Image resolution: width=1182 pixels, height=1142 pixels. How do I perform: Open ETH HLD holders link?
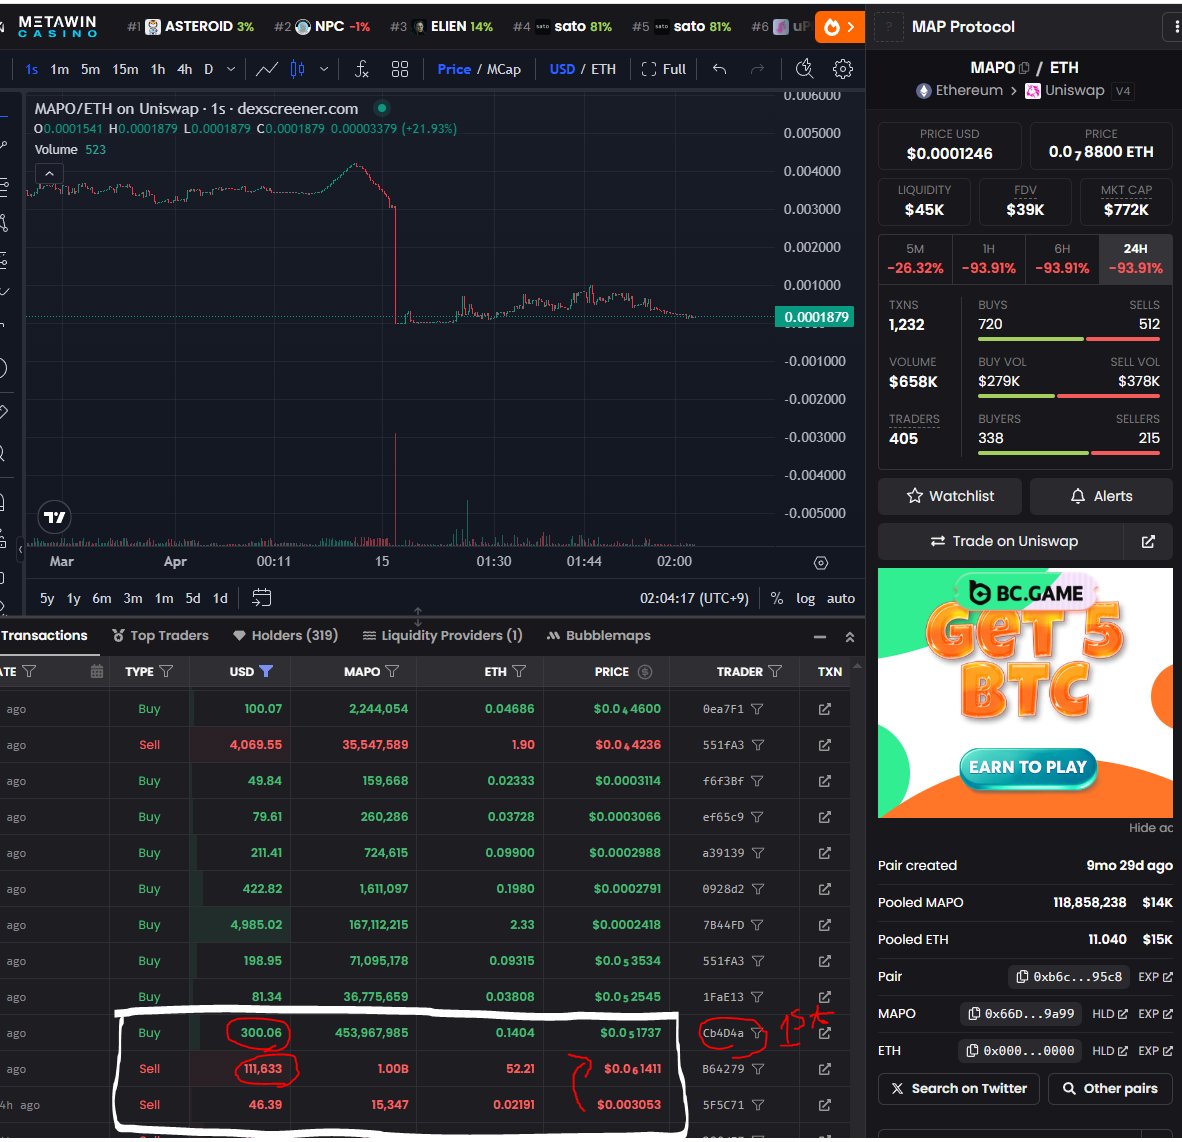pyautogui.click(x=1110, y=1051)
